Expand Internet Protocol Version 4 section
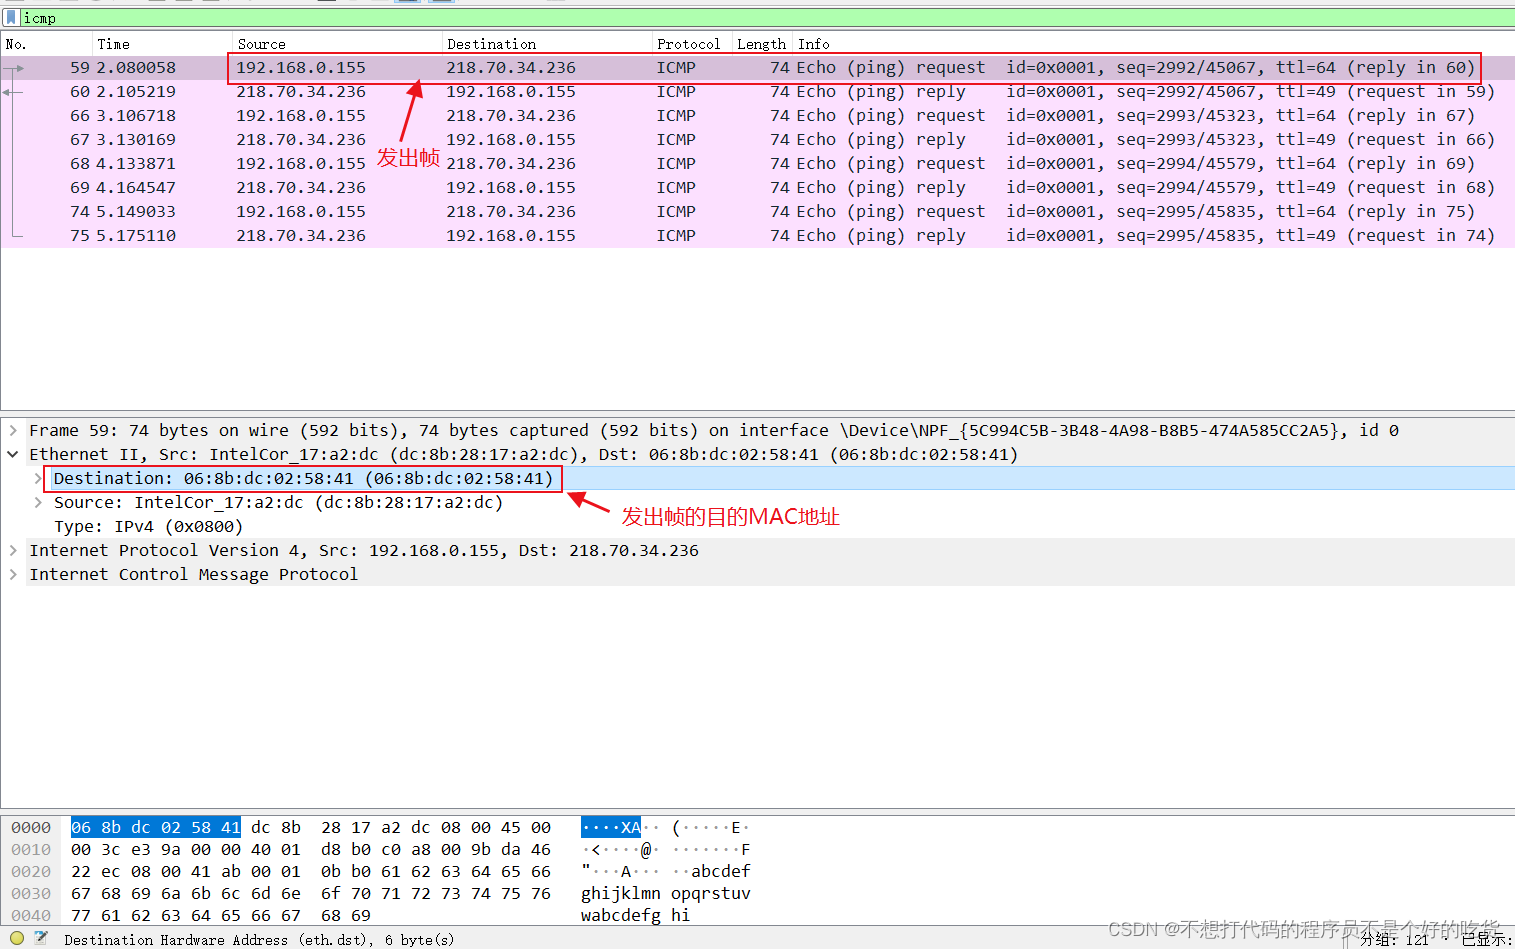This screenshot has width=1515, height=949. point(13,550)
